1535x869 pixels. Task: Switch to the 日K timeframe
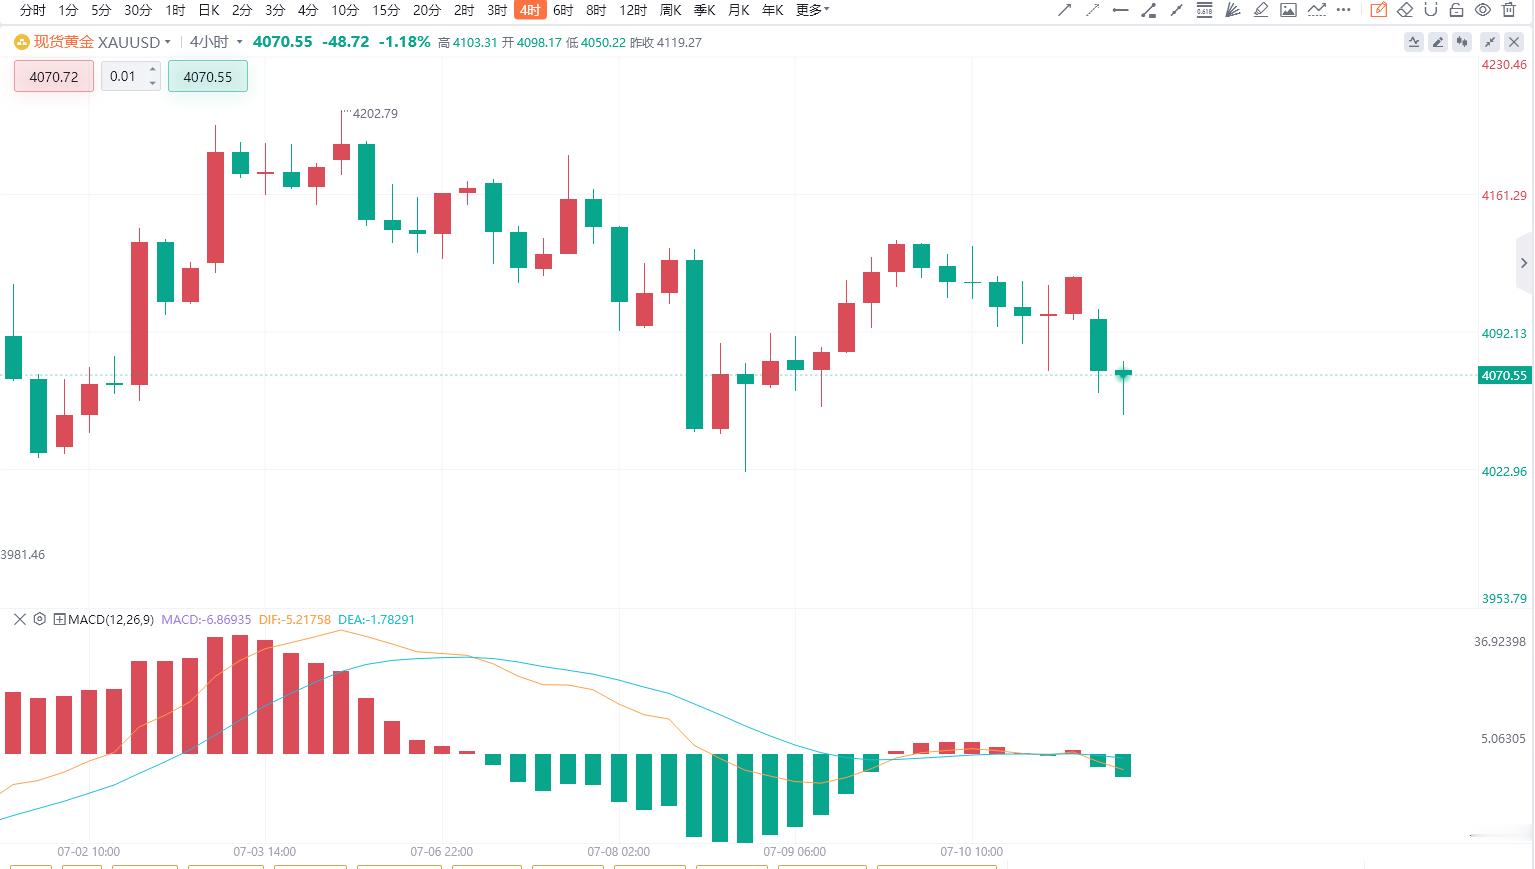[x=208, y=10]
